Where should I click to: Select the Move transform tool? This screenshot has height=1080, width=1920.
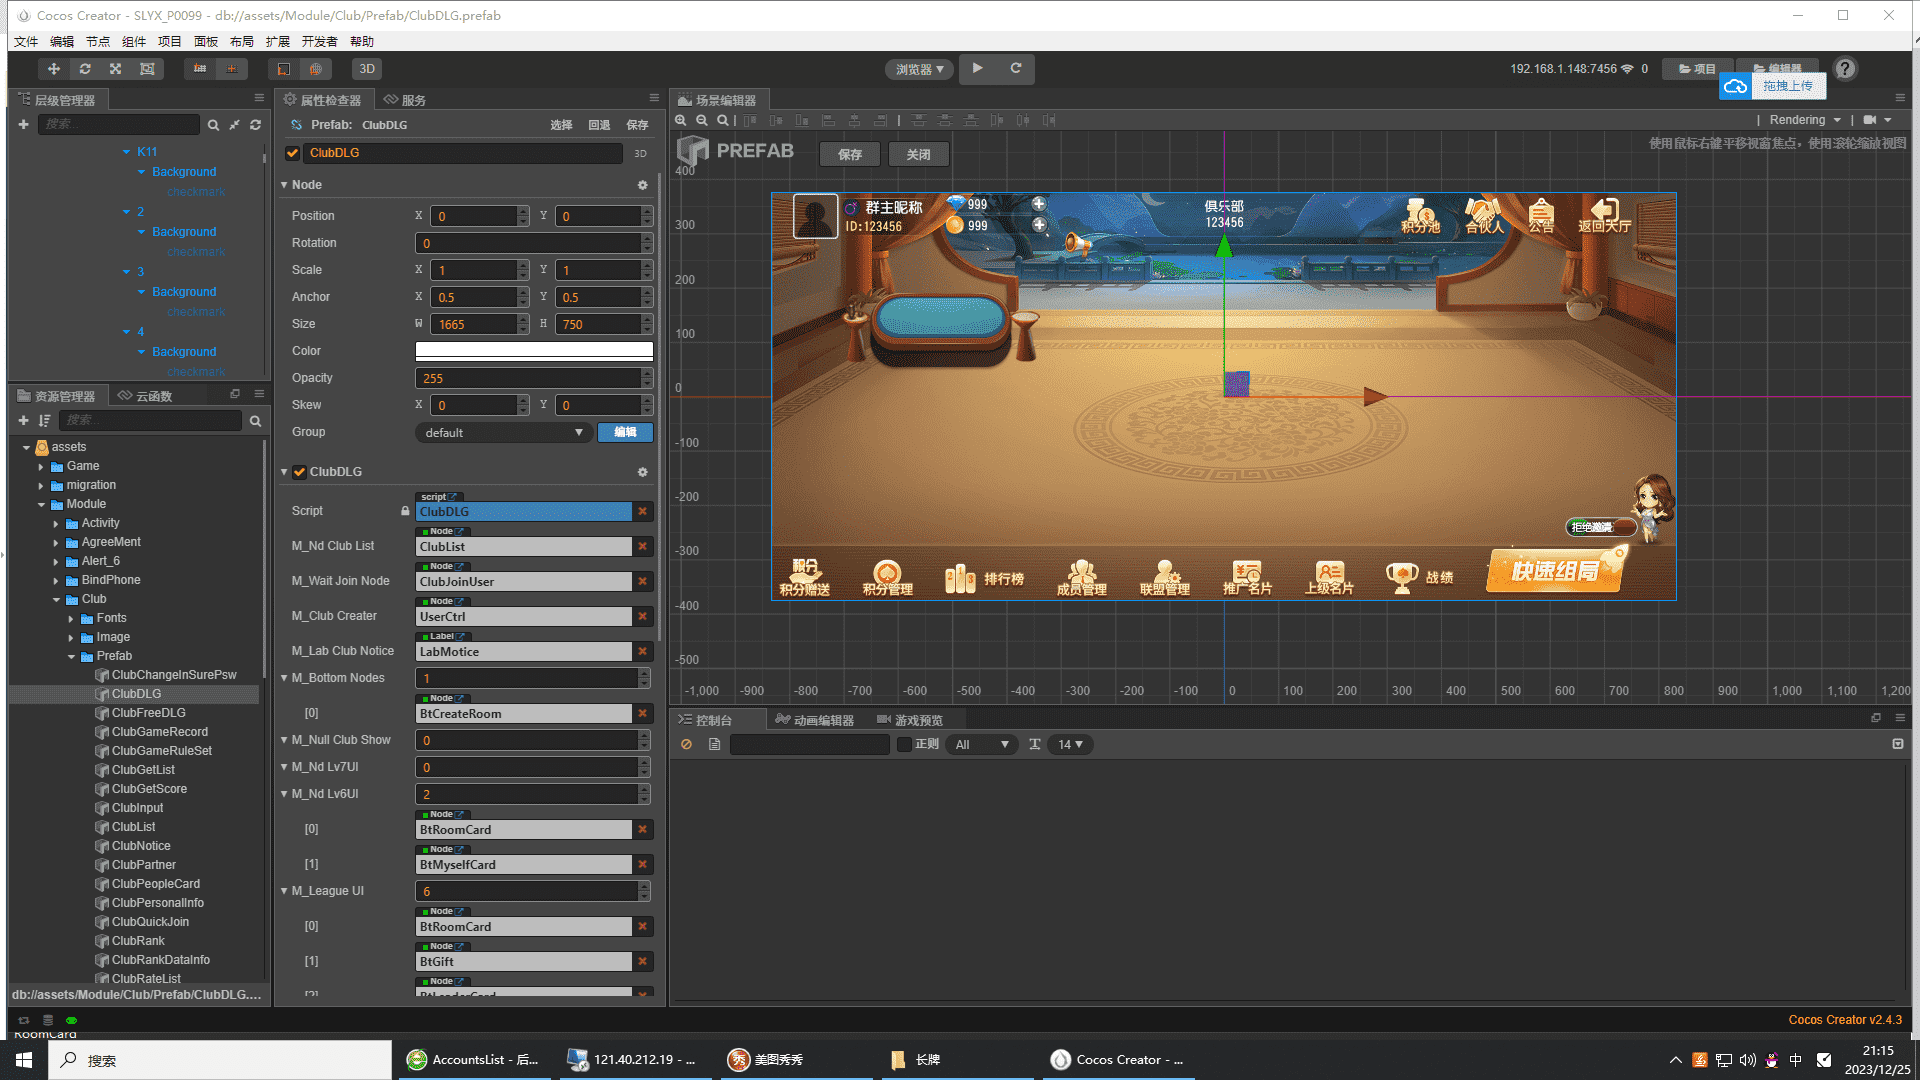[54, 69]
